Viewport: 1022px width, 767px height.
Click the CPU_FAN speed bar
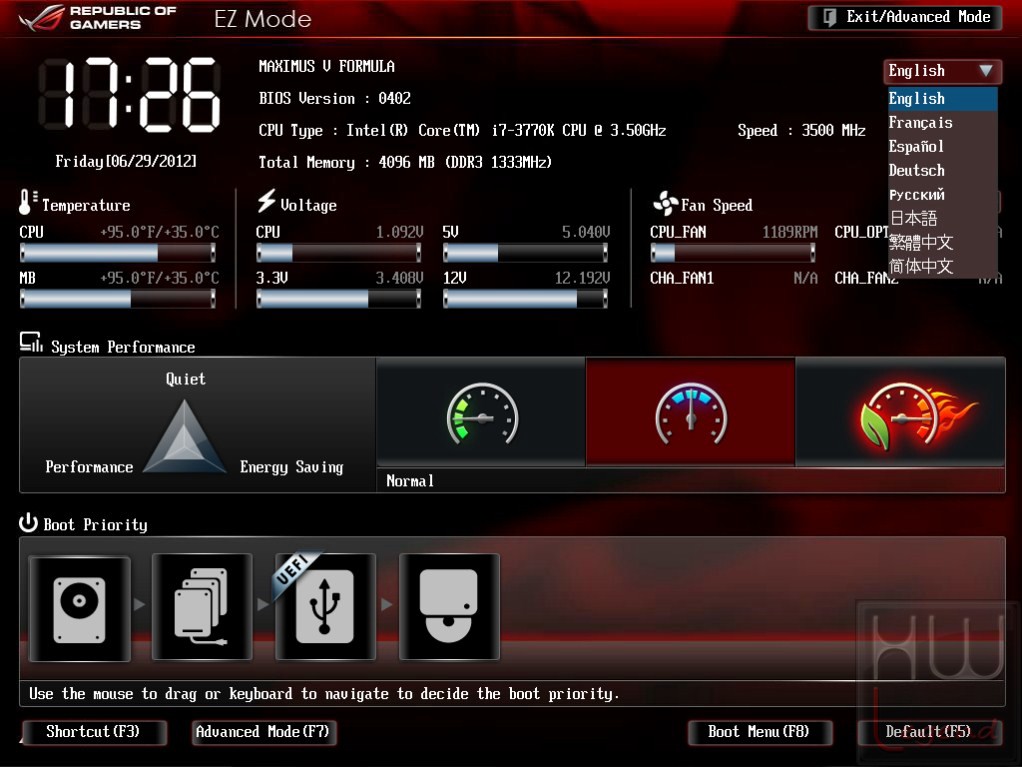733,252
